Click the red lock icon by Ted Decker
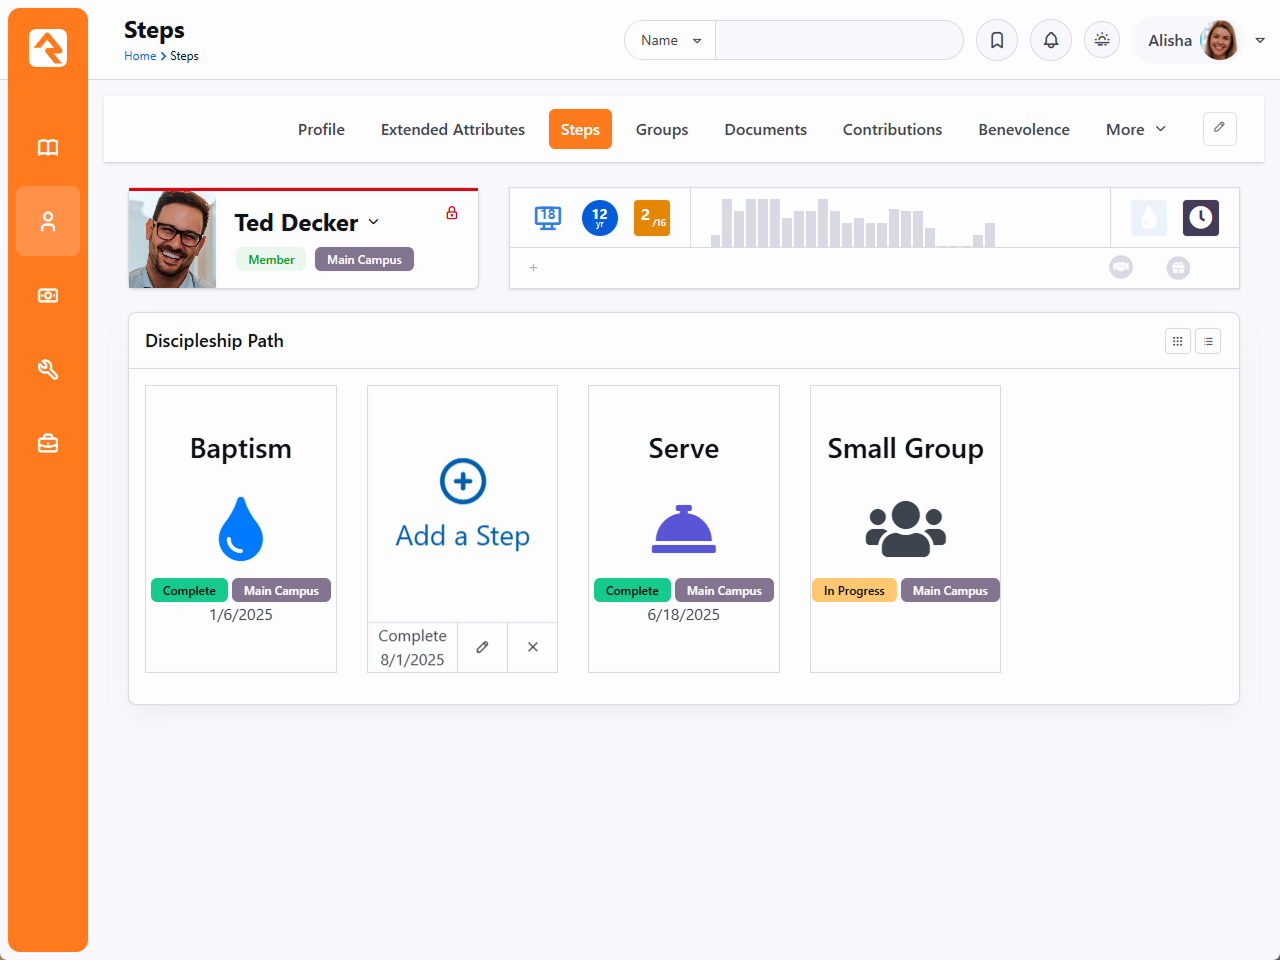 tap(452, 213)
